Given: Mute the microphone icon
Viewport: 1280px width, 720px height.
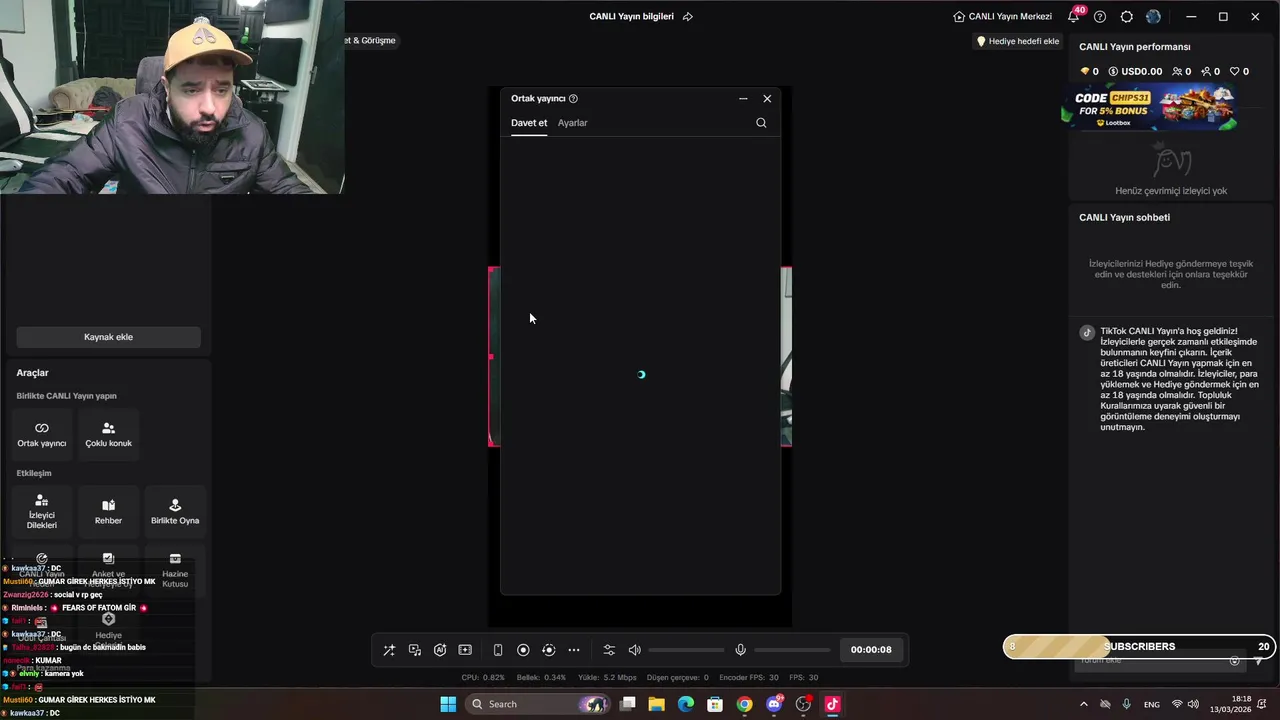Looking at the screenshot, I should coord(740,650).
